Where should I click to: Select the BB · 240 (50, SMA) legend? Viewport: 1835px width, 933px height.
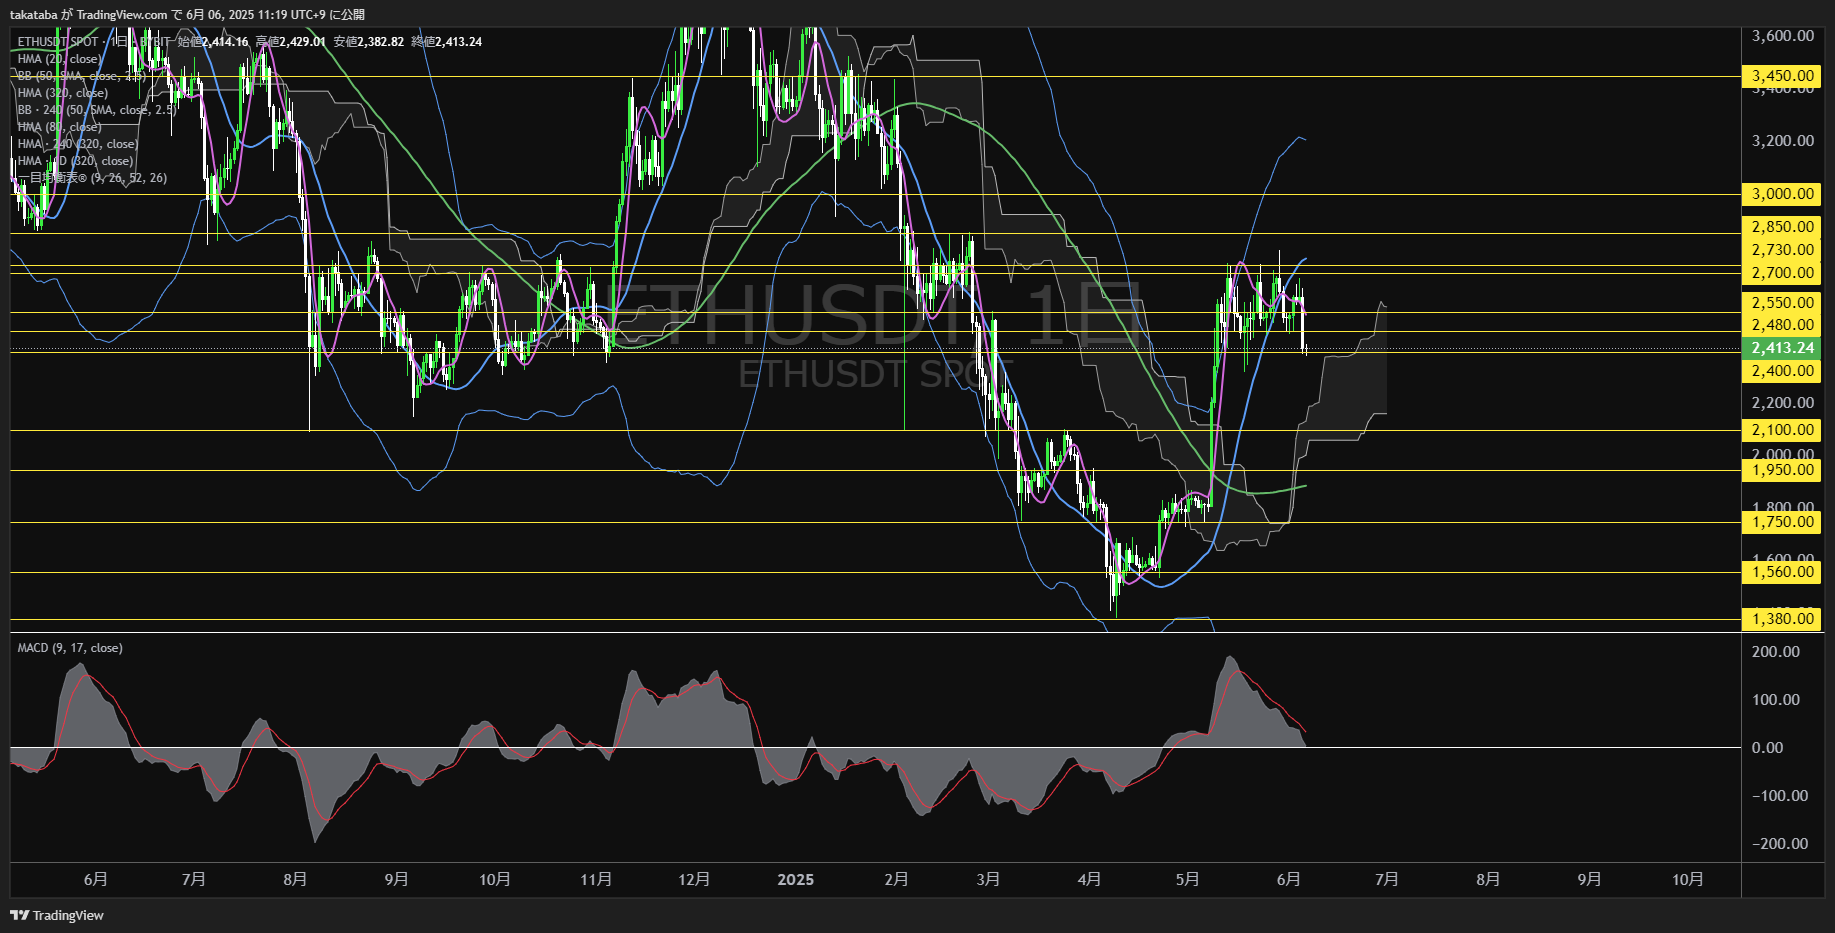click(96, 110)
